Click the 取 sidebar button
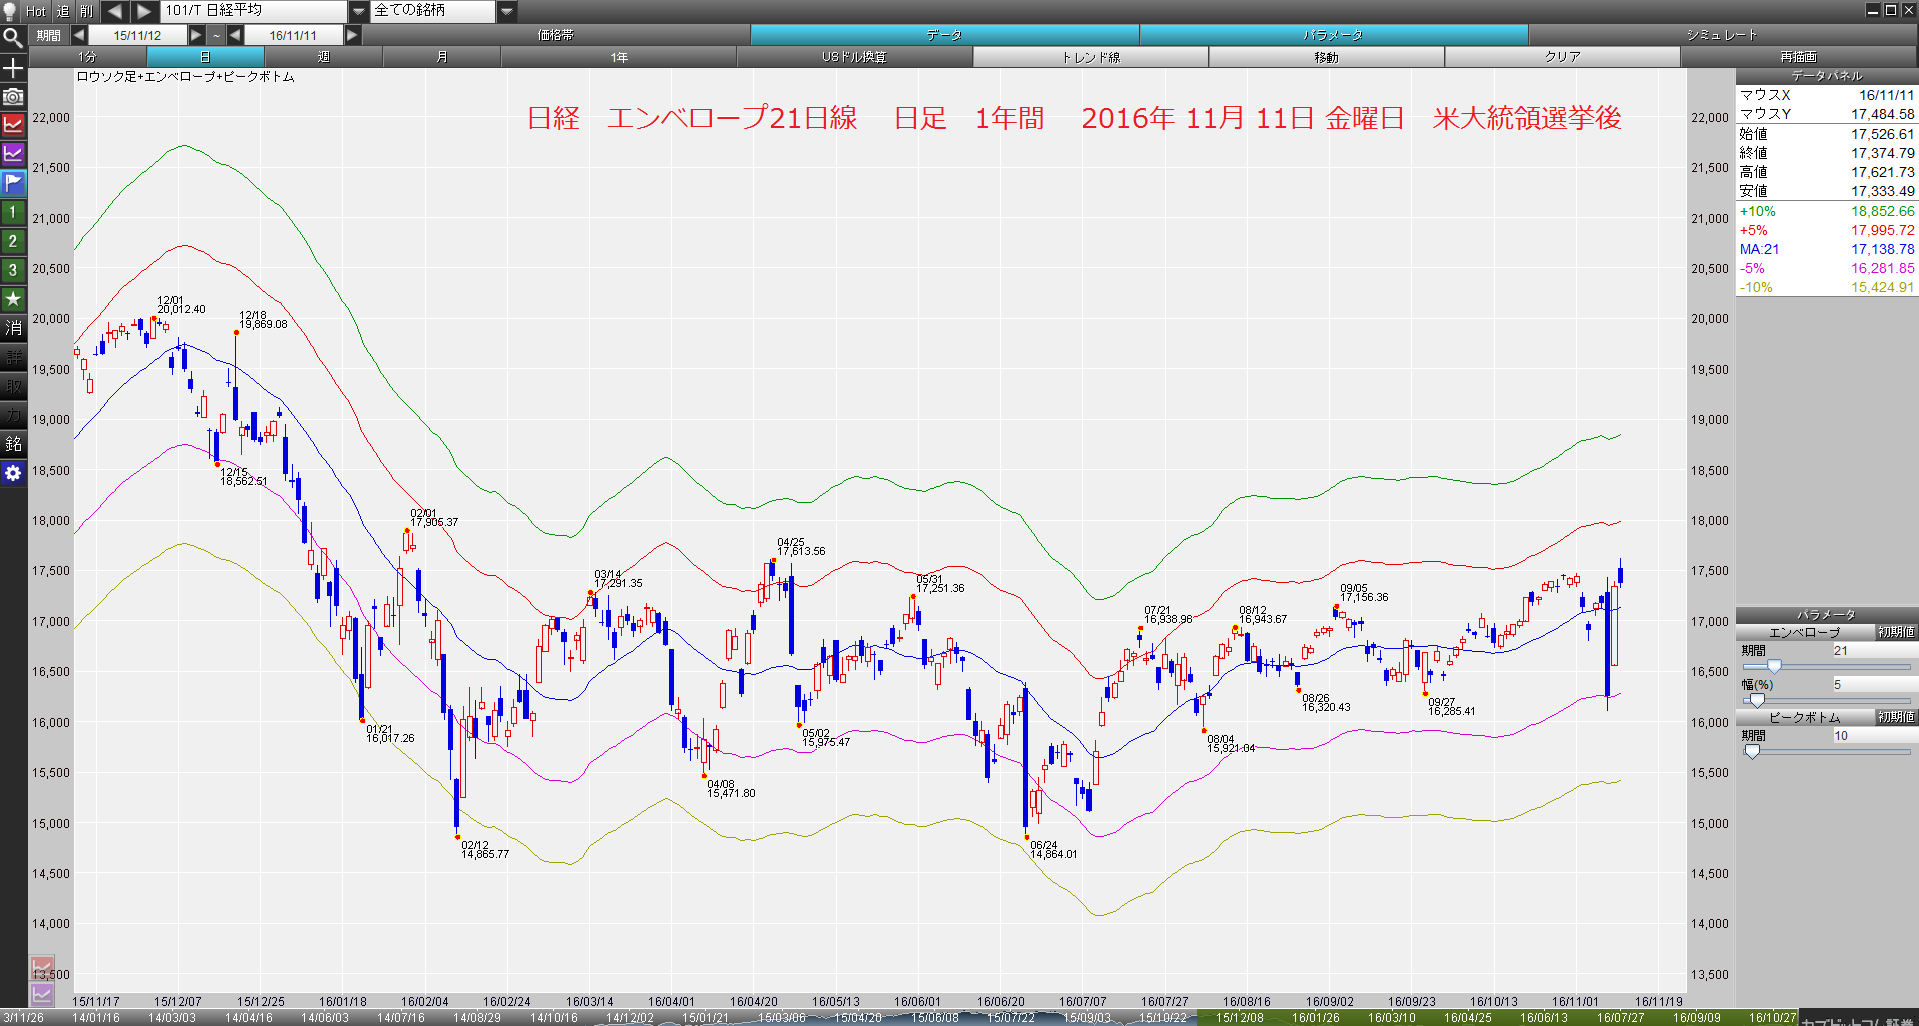 (x=13, y=386)
